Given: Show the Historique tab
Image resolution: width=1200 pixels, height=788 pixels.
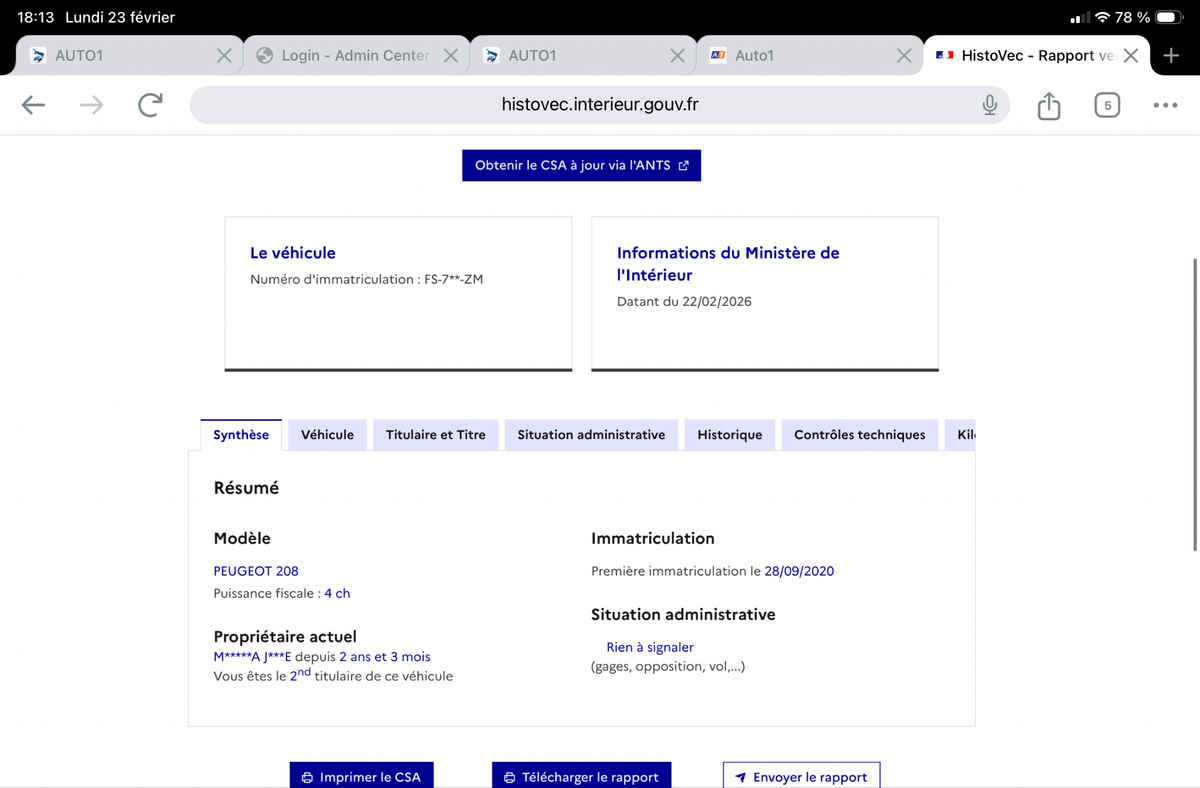Looking at the screenshot, I should pos(729,435).
